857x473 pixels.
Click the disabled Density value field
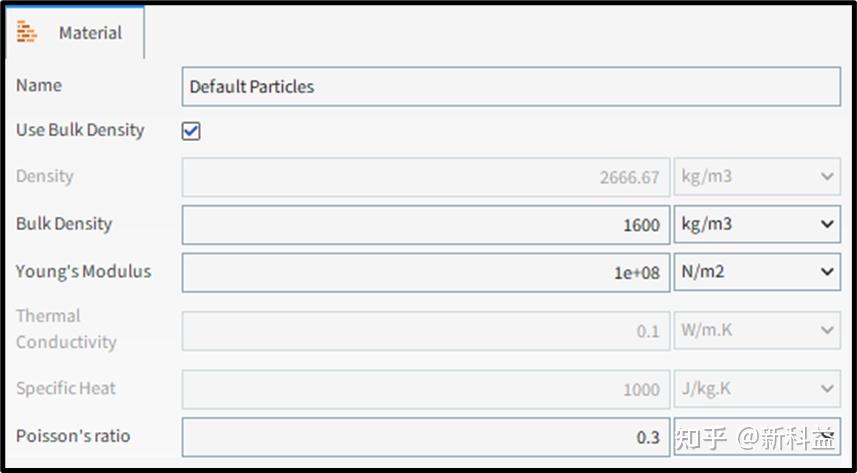425,177
